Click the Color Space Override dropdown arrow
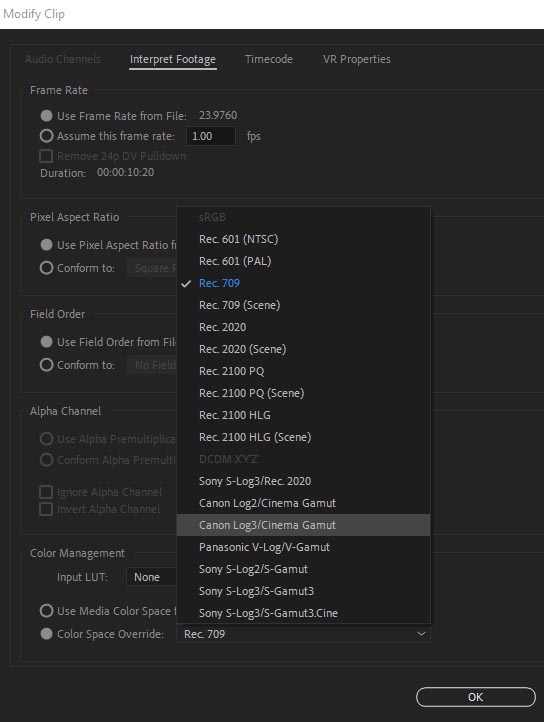544x722 pixels. click(421, 634)
